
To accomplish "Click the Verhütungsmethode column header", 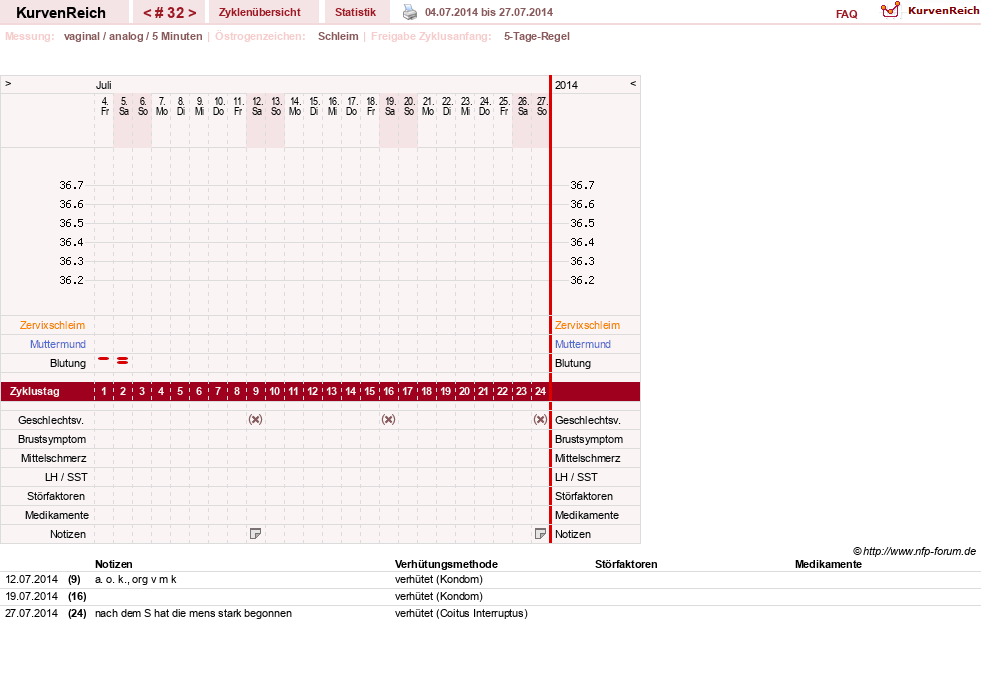I will (x=446, y=564).
